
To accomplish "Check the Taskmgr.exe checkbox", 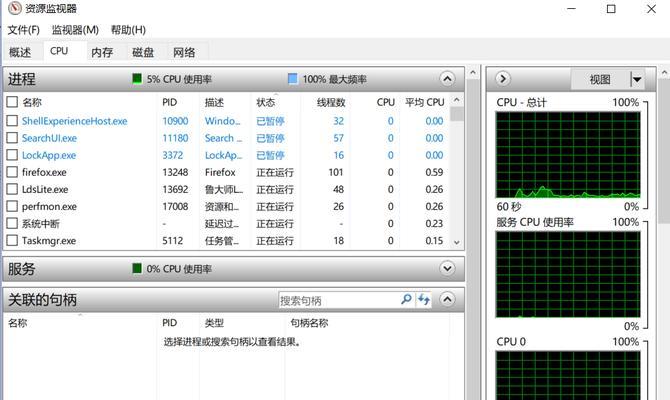I will pos(12,240).
